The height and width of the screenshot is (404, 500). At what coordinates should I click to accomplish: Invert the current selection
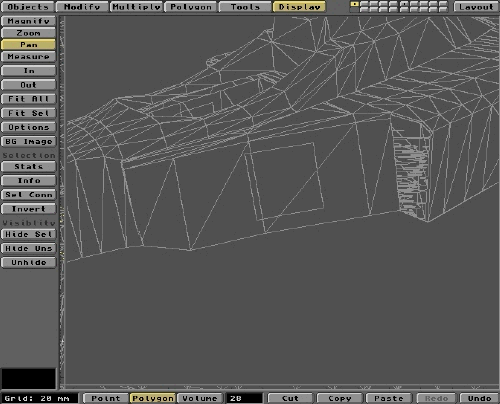click(29, 209)
